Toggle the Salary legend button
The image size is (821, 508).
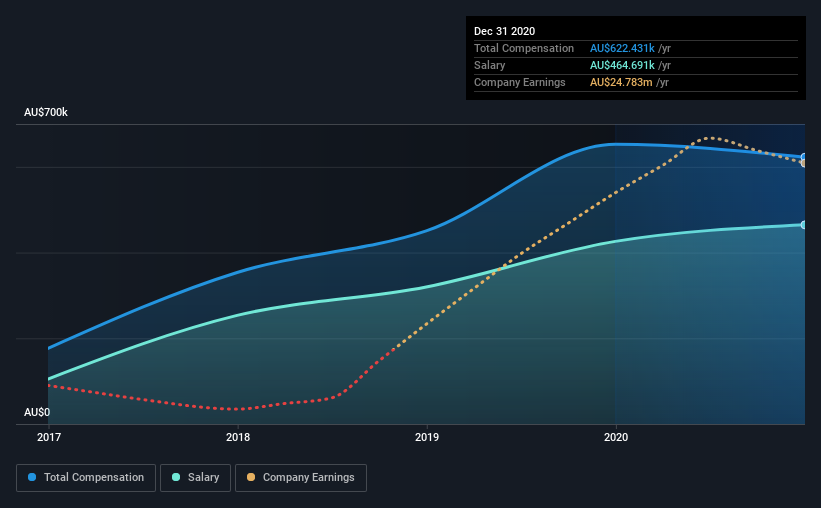[x=195, y=478]
